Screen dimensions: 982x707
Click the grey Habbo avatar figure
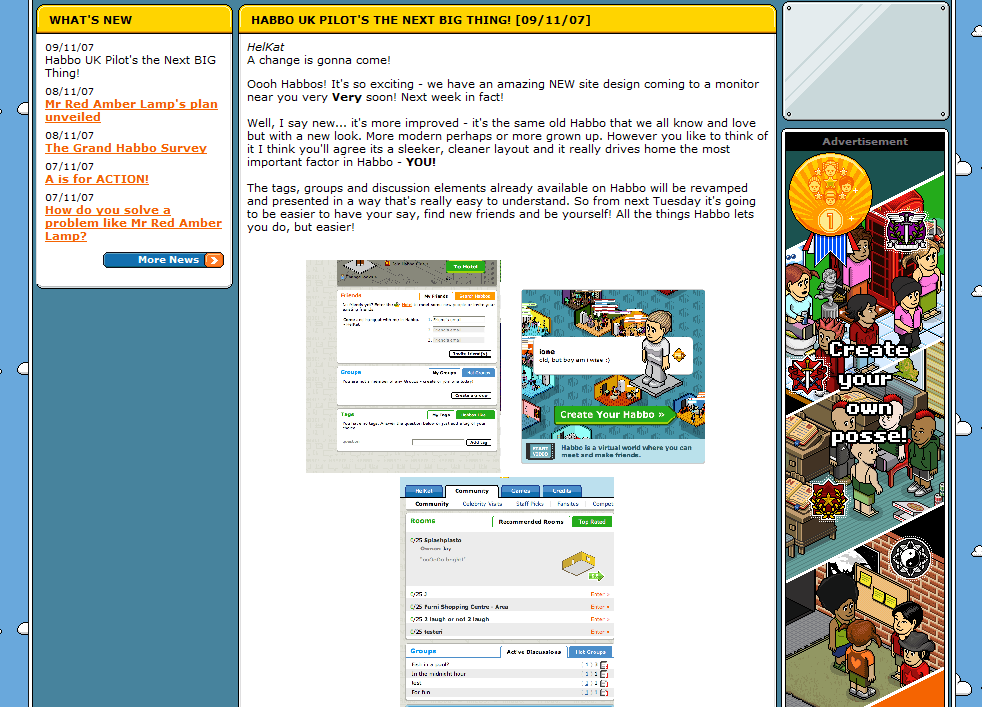(x=657, y=349)
